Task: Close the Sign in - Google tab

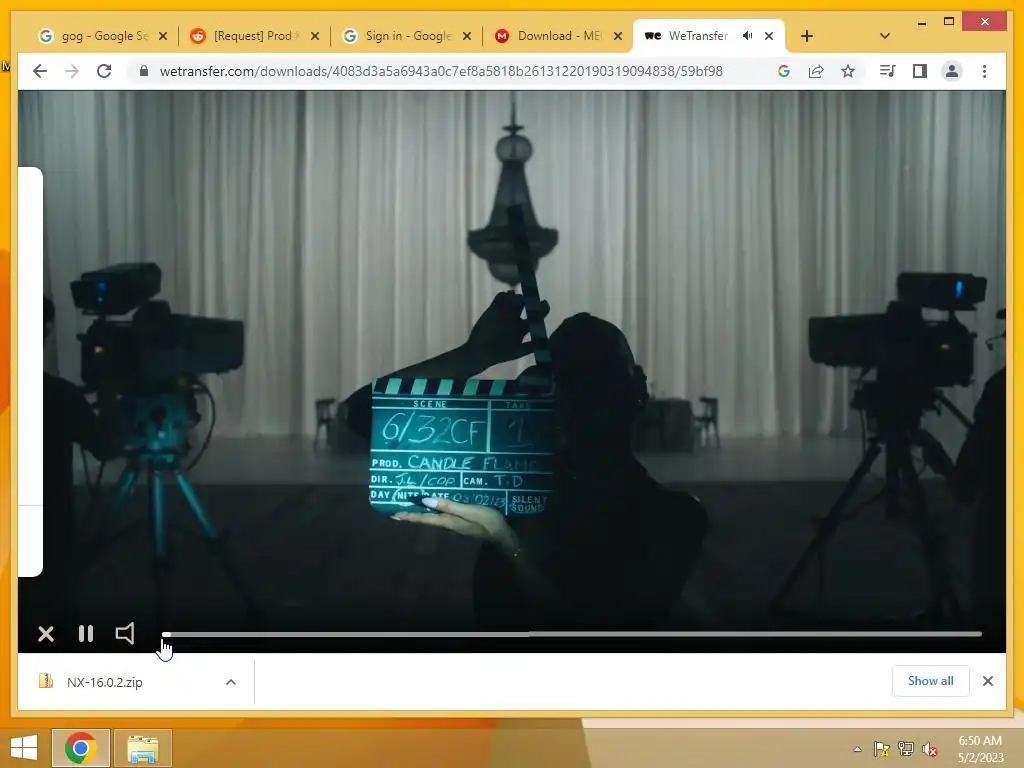Action: click(x=467, y=37)
